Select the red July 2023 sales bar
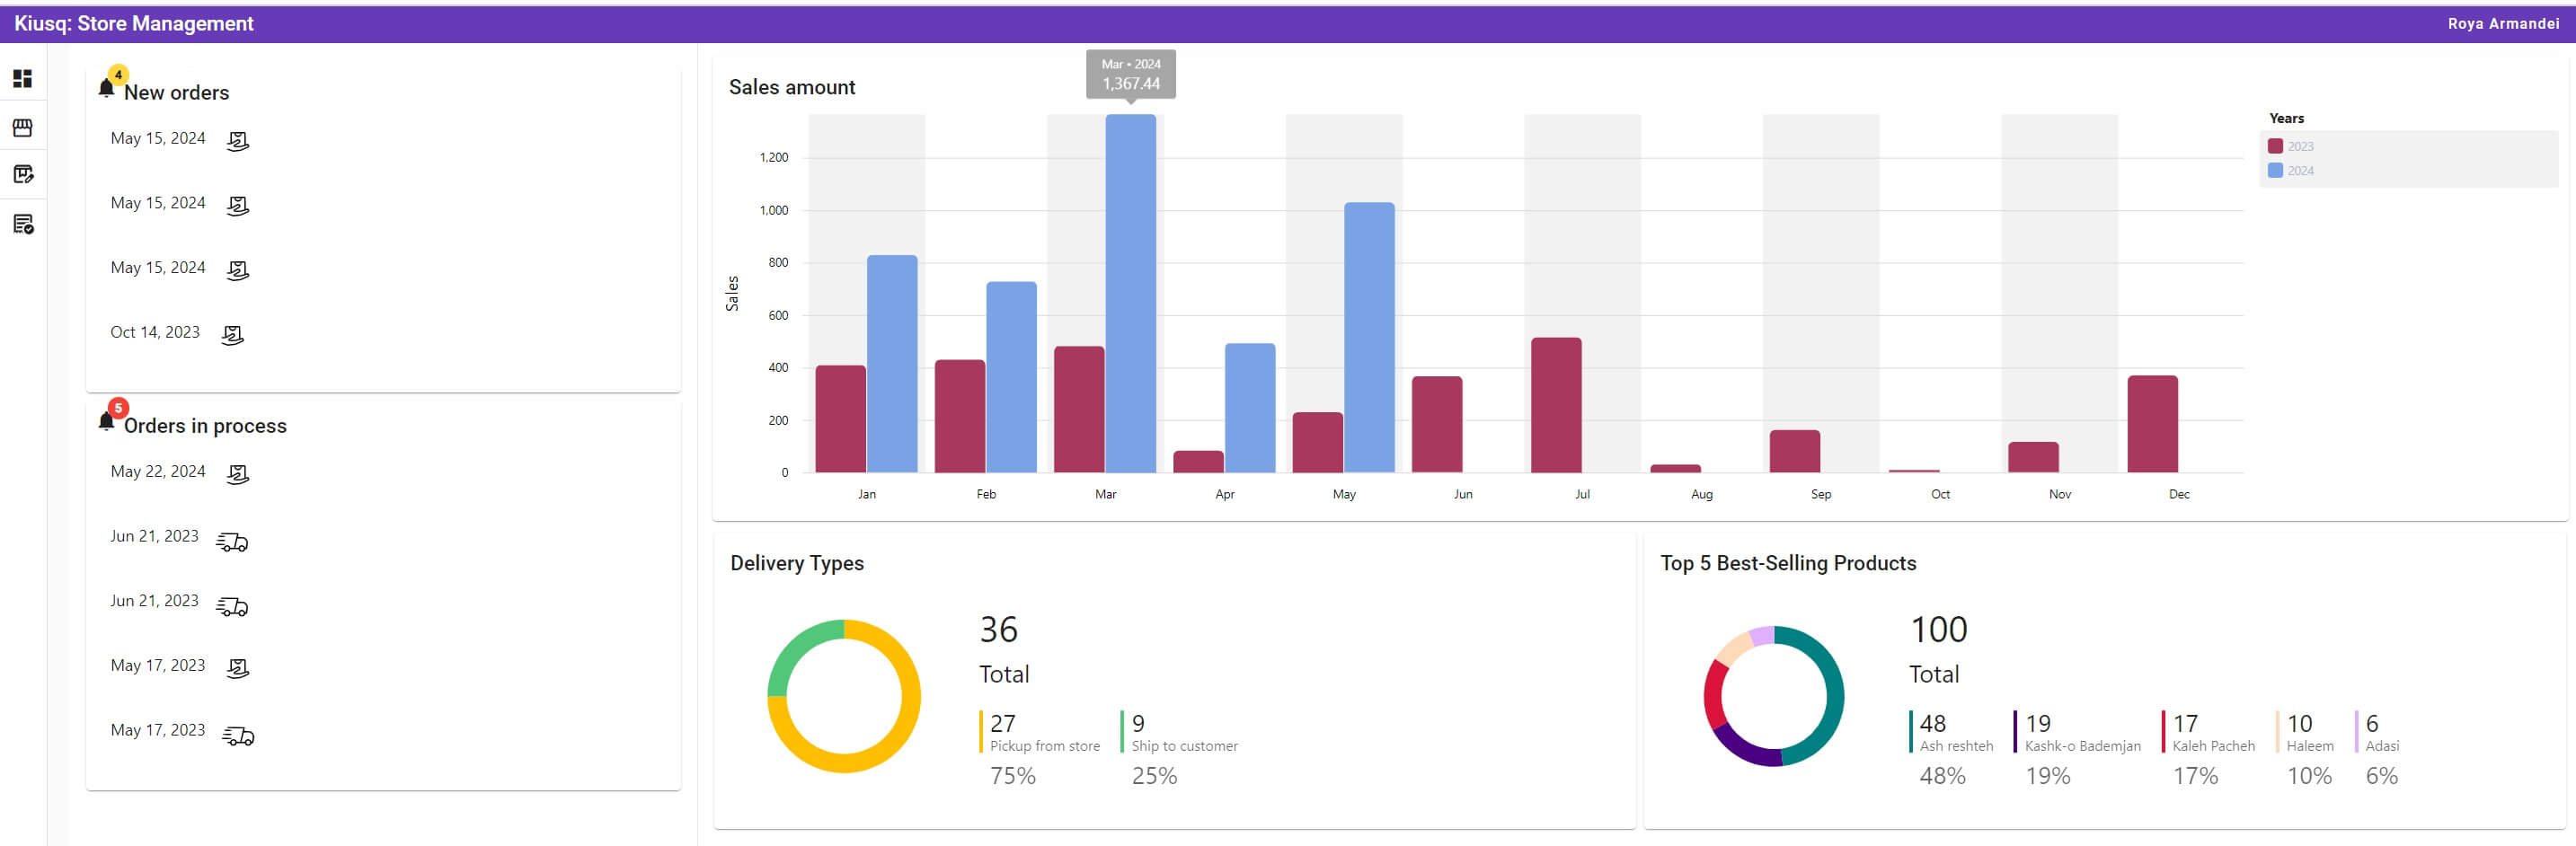The image size is (2576, 846). click(1555, 405)
